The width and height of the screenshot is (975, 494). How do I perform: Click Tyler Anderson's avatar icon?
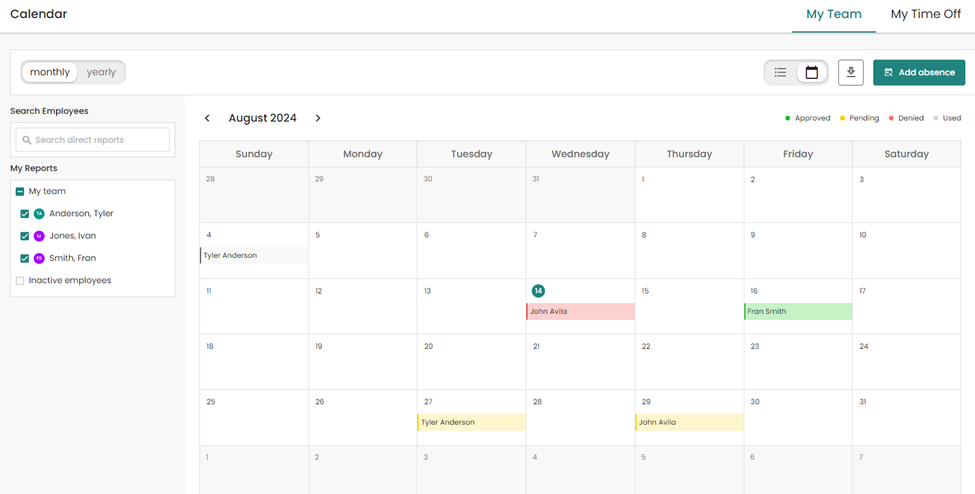39,214
